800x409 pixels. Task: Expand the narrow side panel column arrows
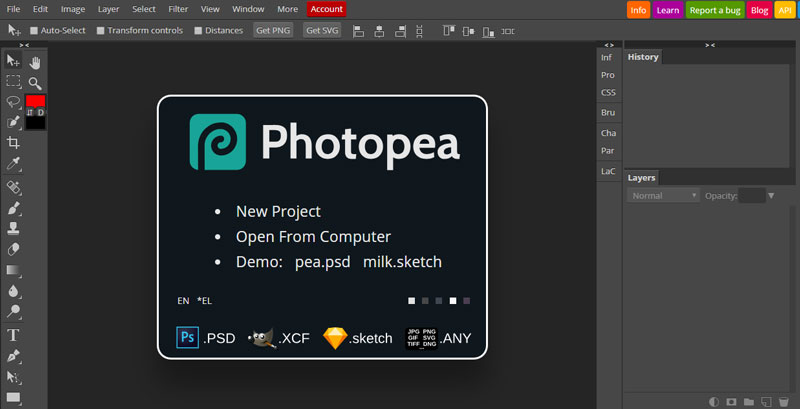pos(609,45)
